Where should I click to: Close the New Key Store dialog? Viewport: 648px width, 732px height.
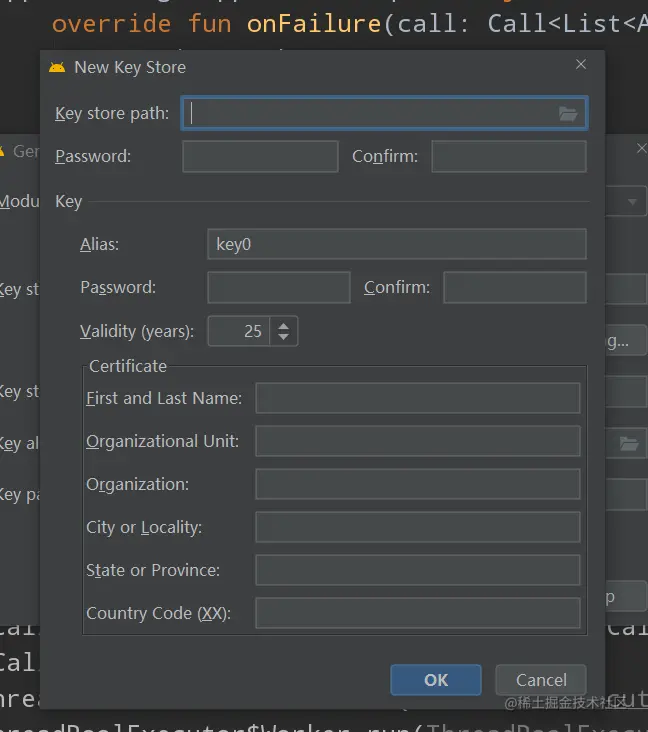point(581,64)
